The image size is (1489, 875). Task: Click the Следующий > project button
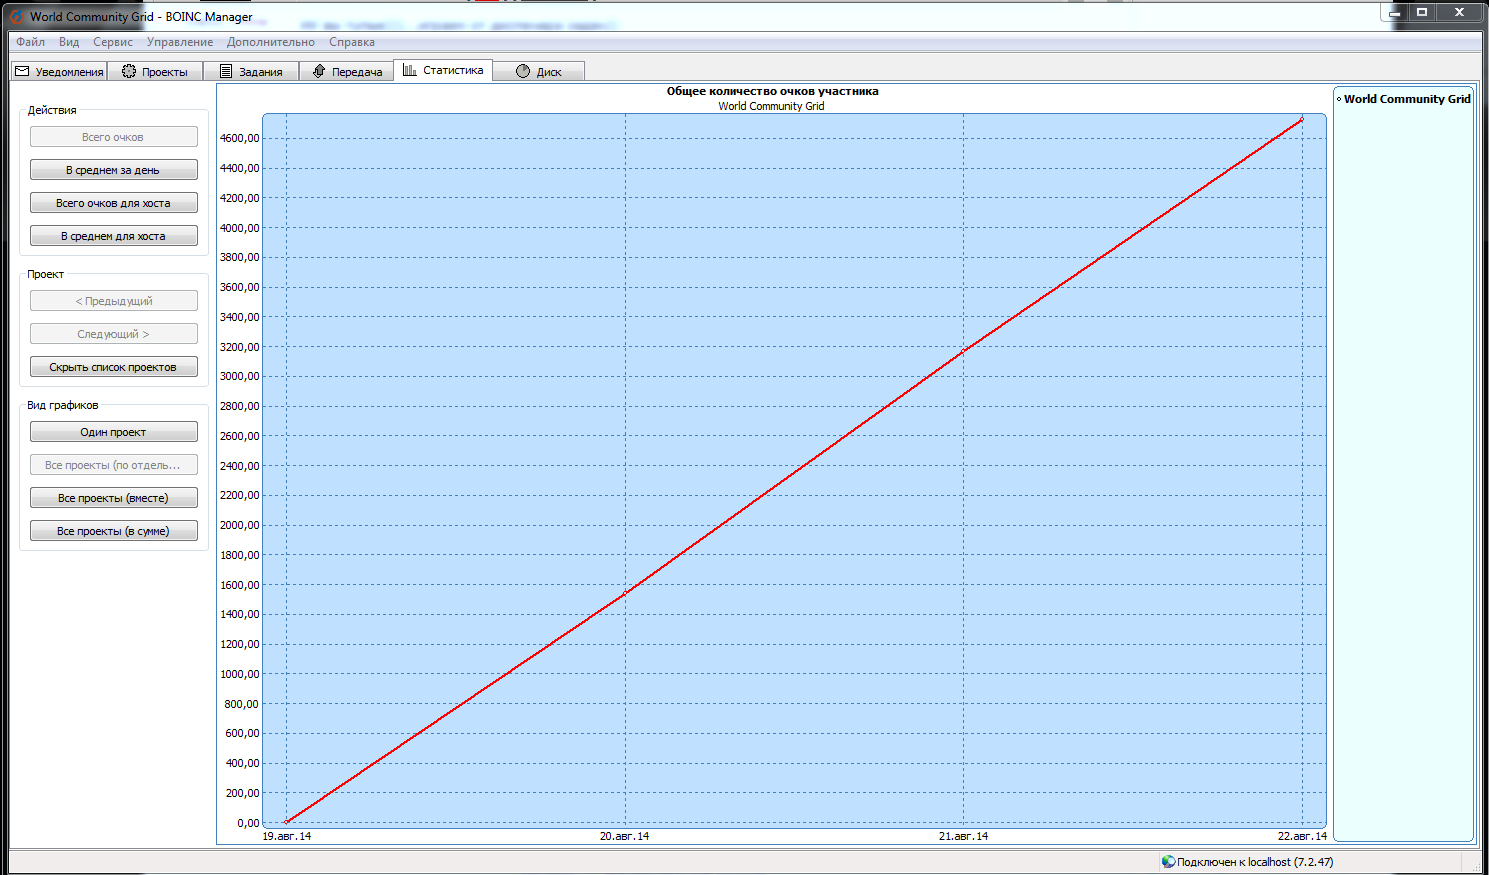click(x=113, y=334)
